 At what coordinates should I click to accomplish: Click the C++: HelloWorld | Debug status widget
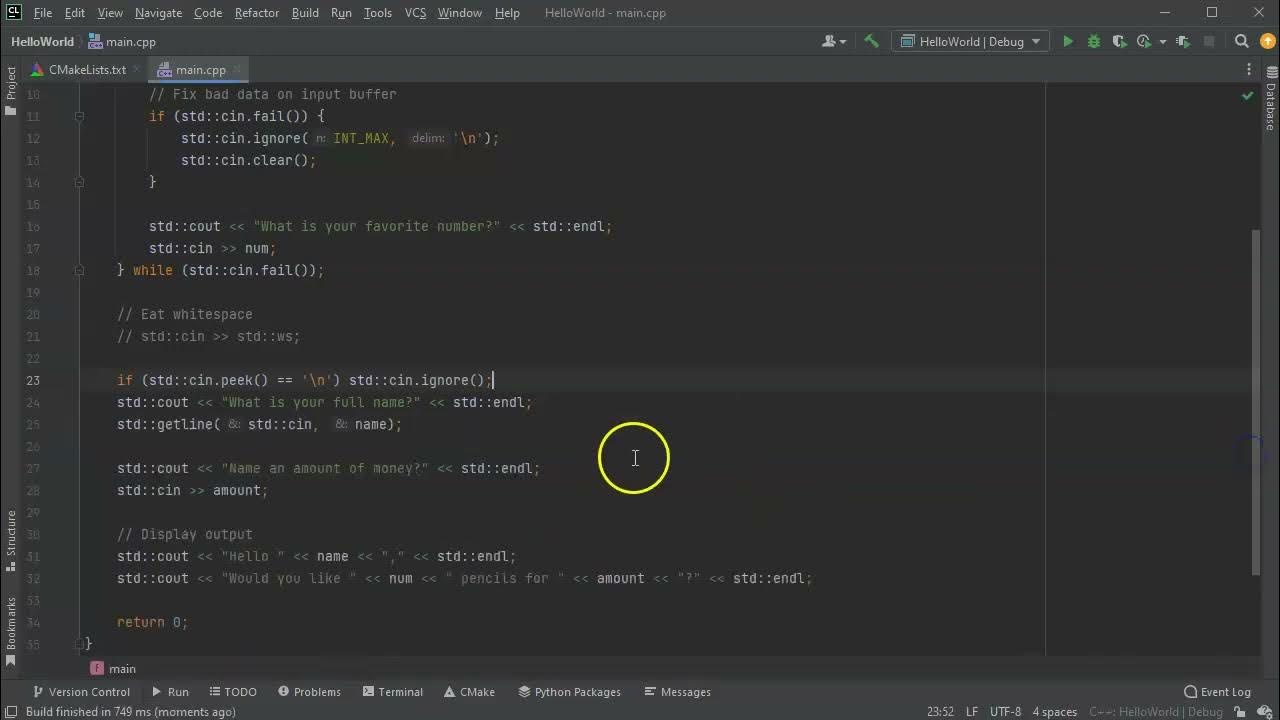[1155, 712]
